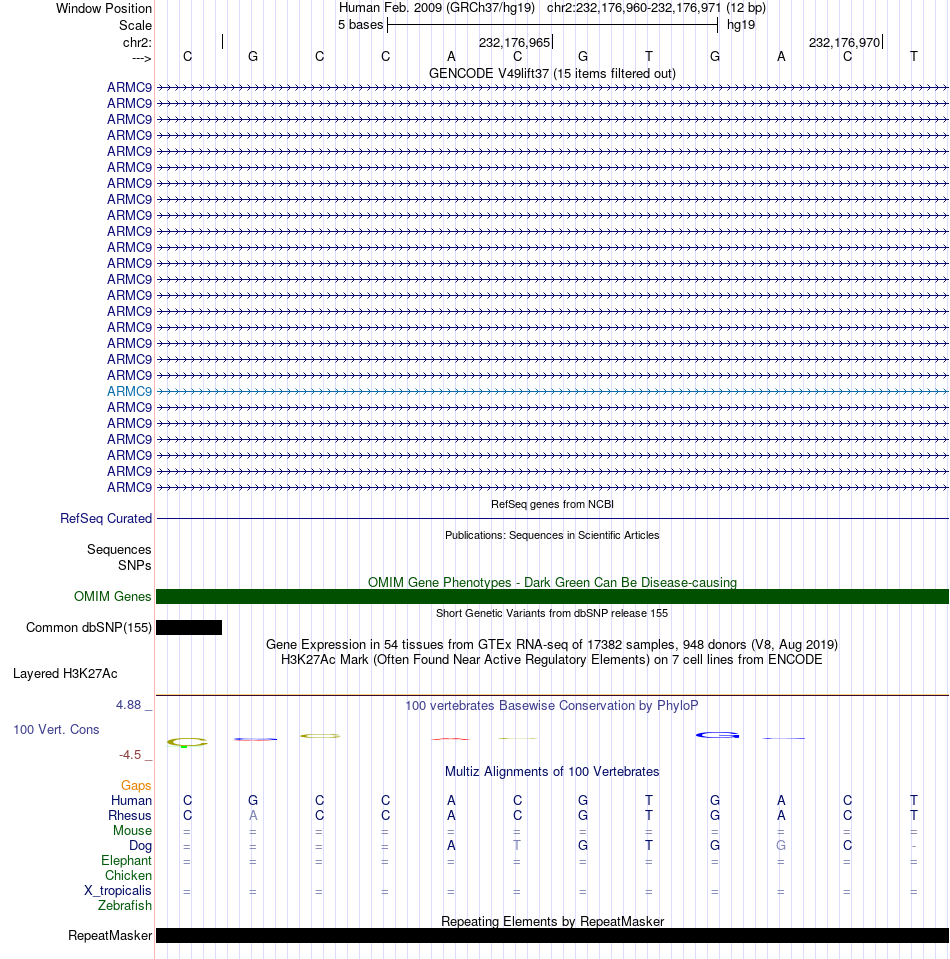Select the Rhesus alignment row label
This screenshot has width=950, height=959.
[x=130, y=815]
